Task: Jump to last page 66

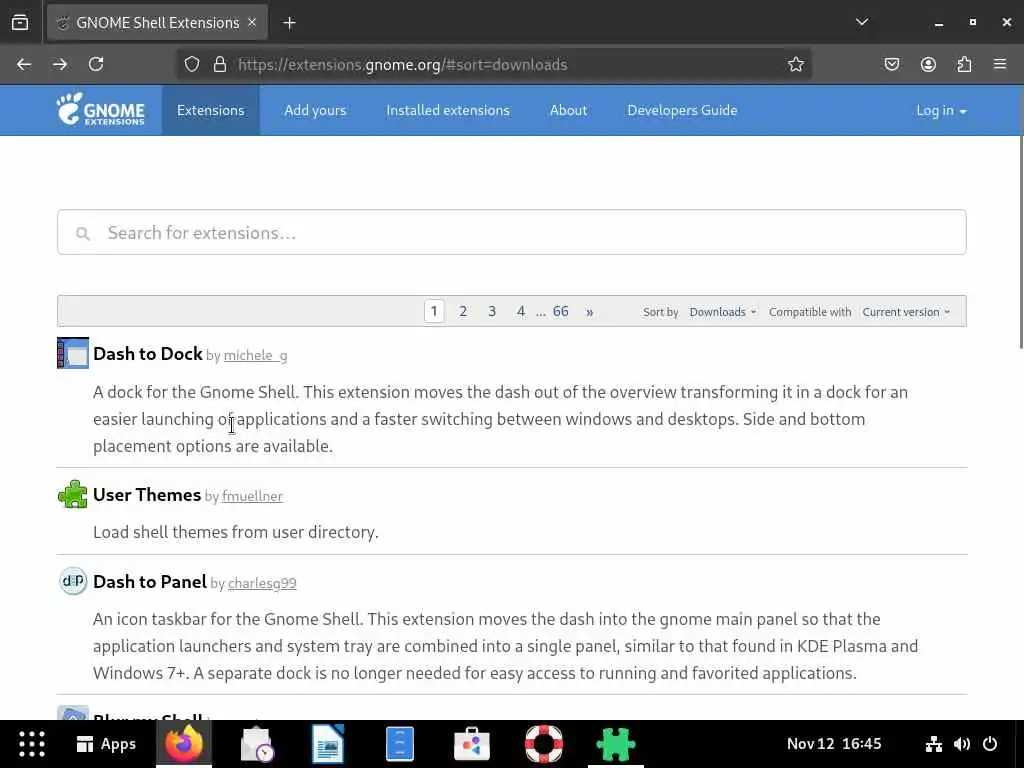Action: tap(560, 311)
